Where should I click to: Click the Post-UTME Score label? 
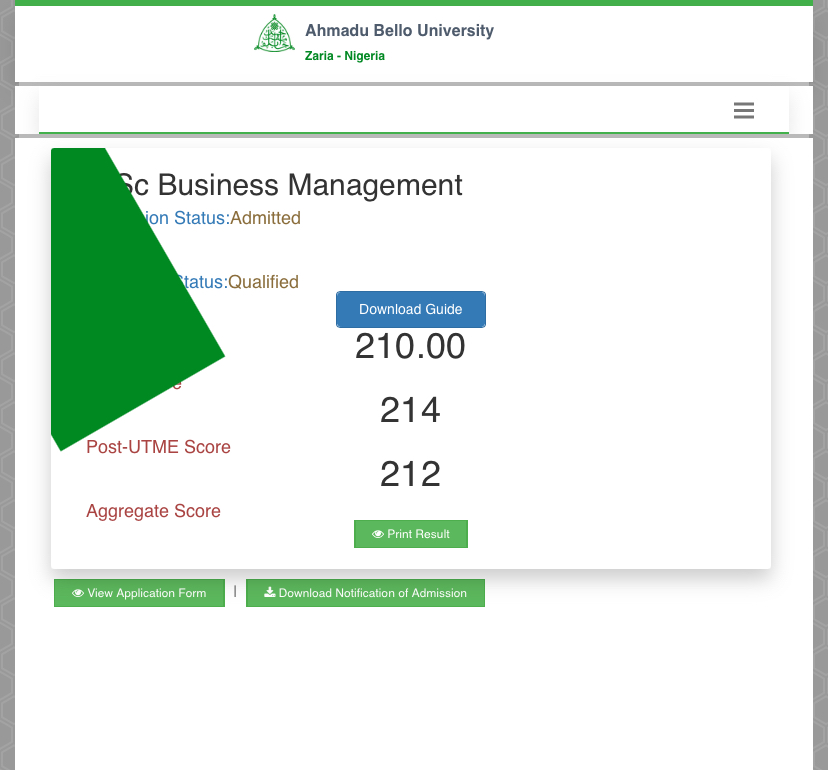158,447
